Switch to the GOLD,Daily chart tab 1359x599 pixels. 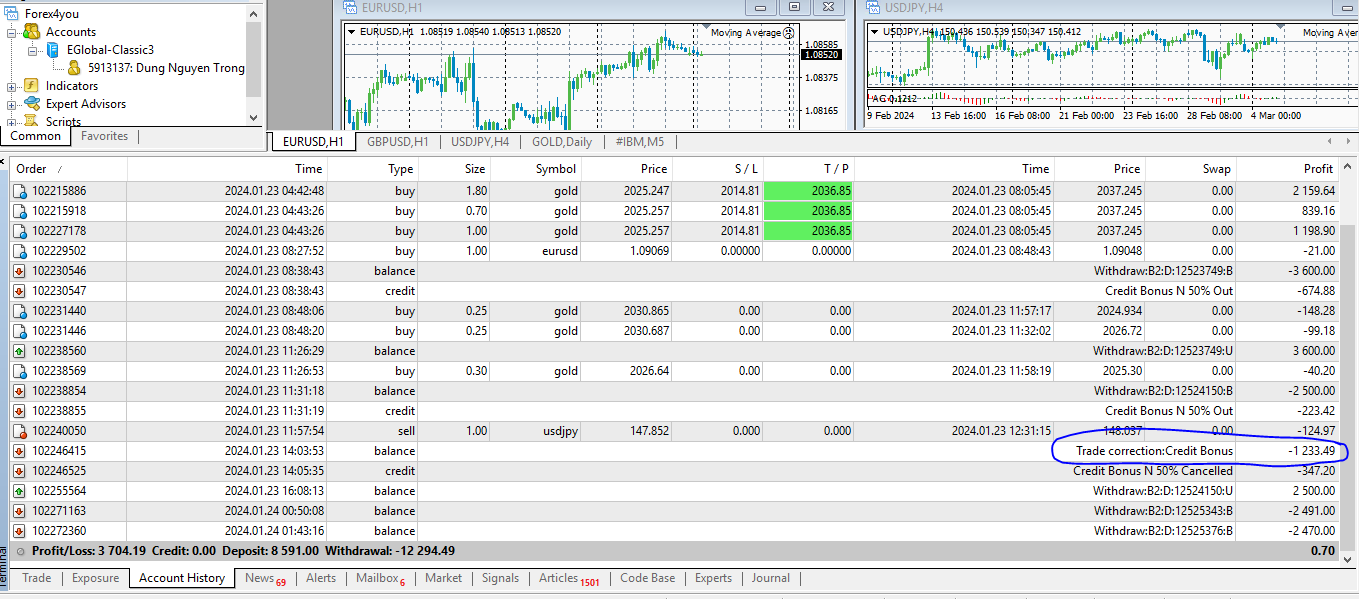click(x=561, y=142)
